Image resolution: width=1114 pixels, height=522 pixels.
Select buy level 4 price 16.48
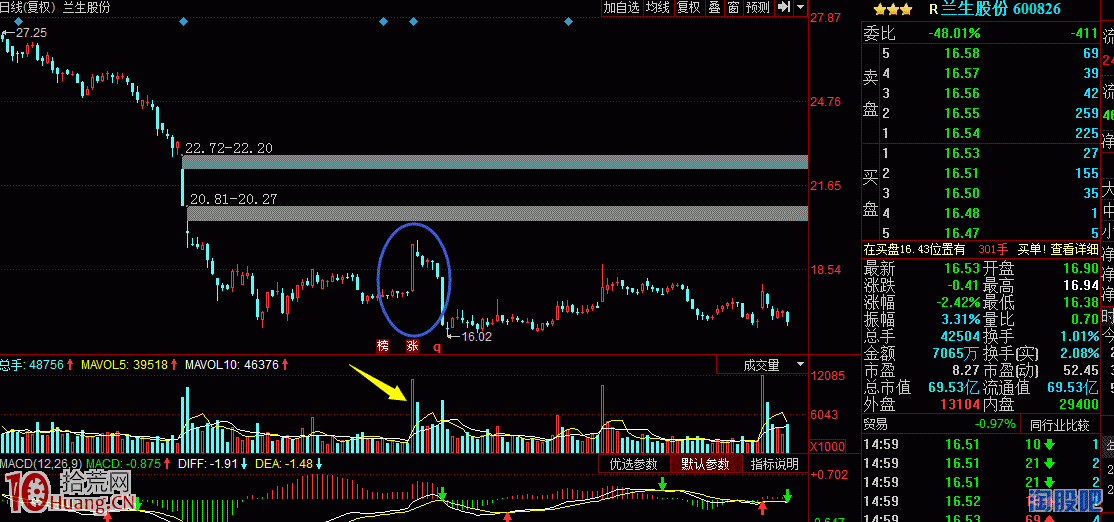(x=963, y=212)
